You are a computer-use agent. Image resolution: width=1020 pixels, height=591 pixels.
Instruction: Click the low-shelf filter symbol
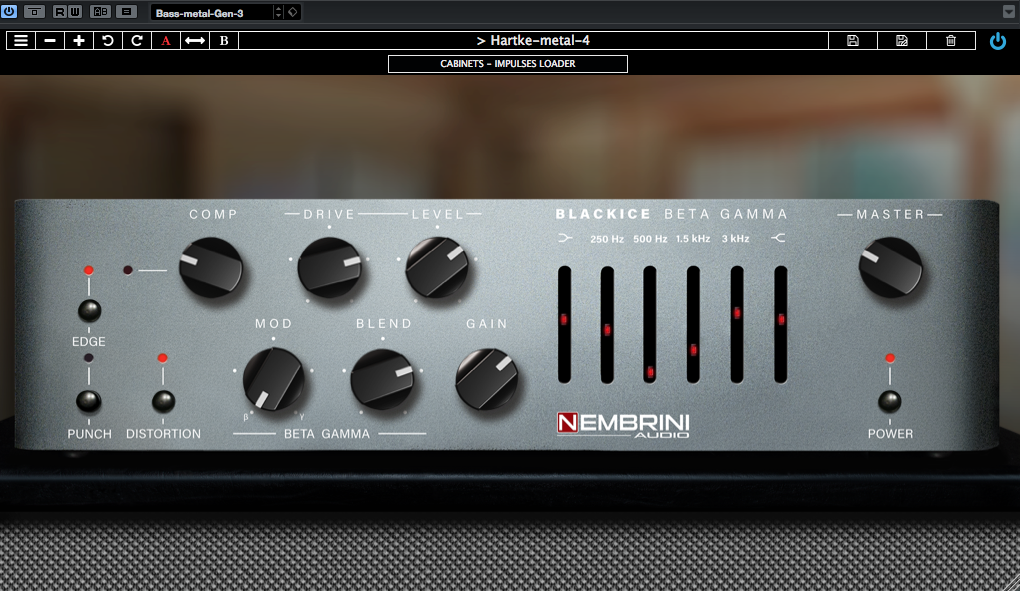pos(565,238)
